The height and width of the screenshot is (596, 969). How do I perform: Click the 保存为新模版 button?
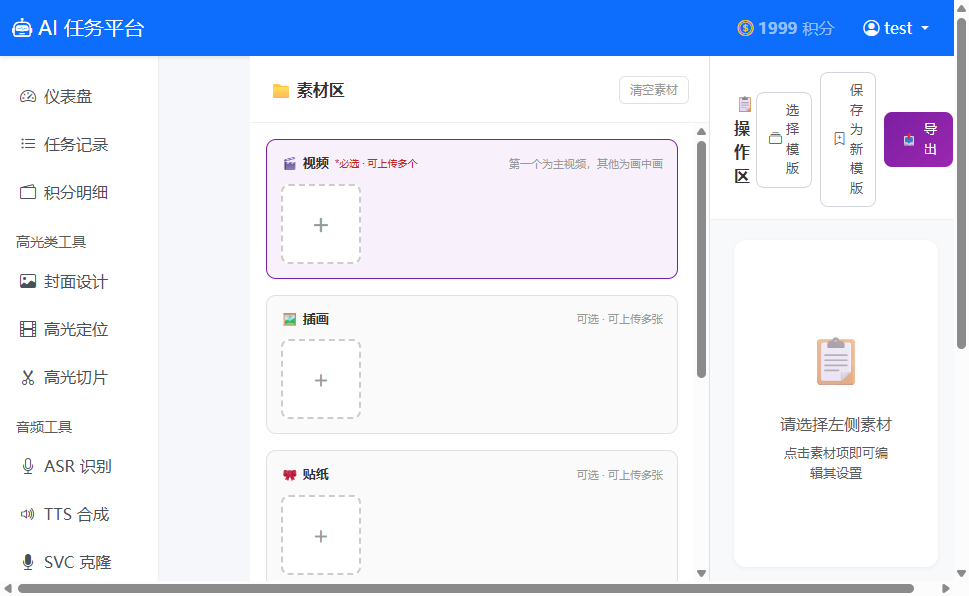click(848, 140)
